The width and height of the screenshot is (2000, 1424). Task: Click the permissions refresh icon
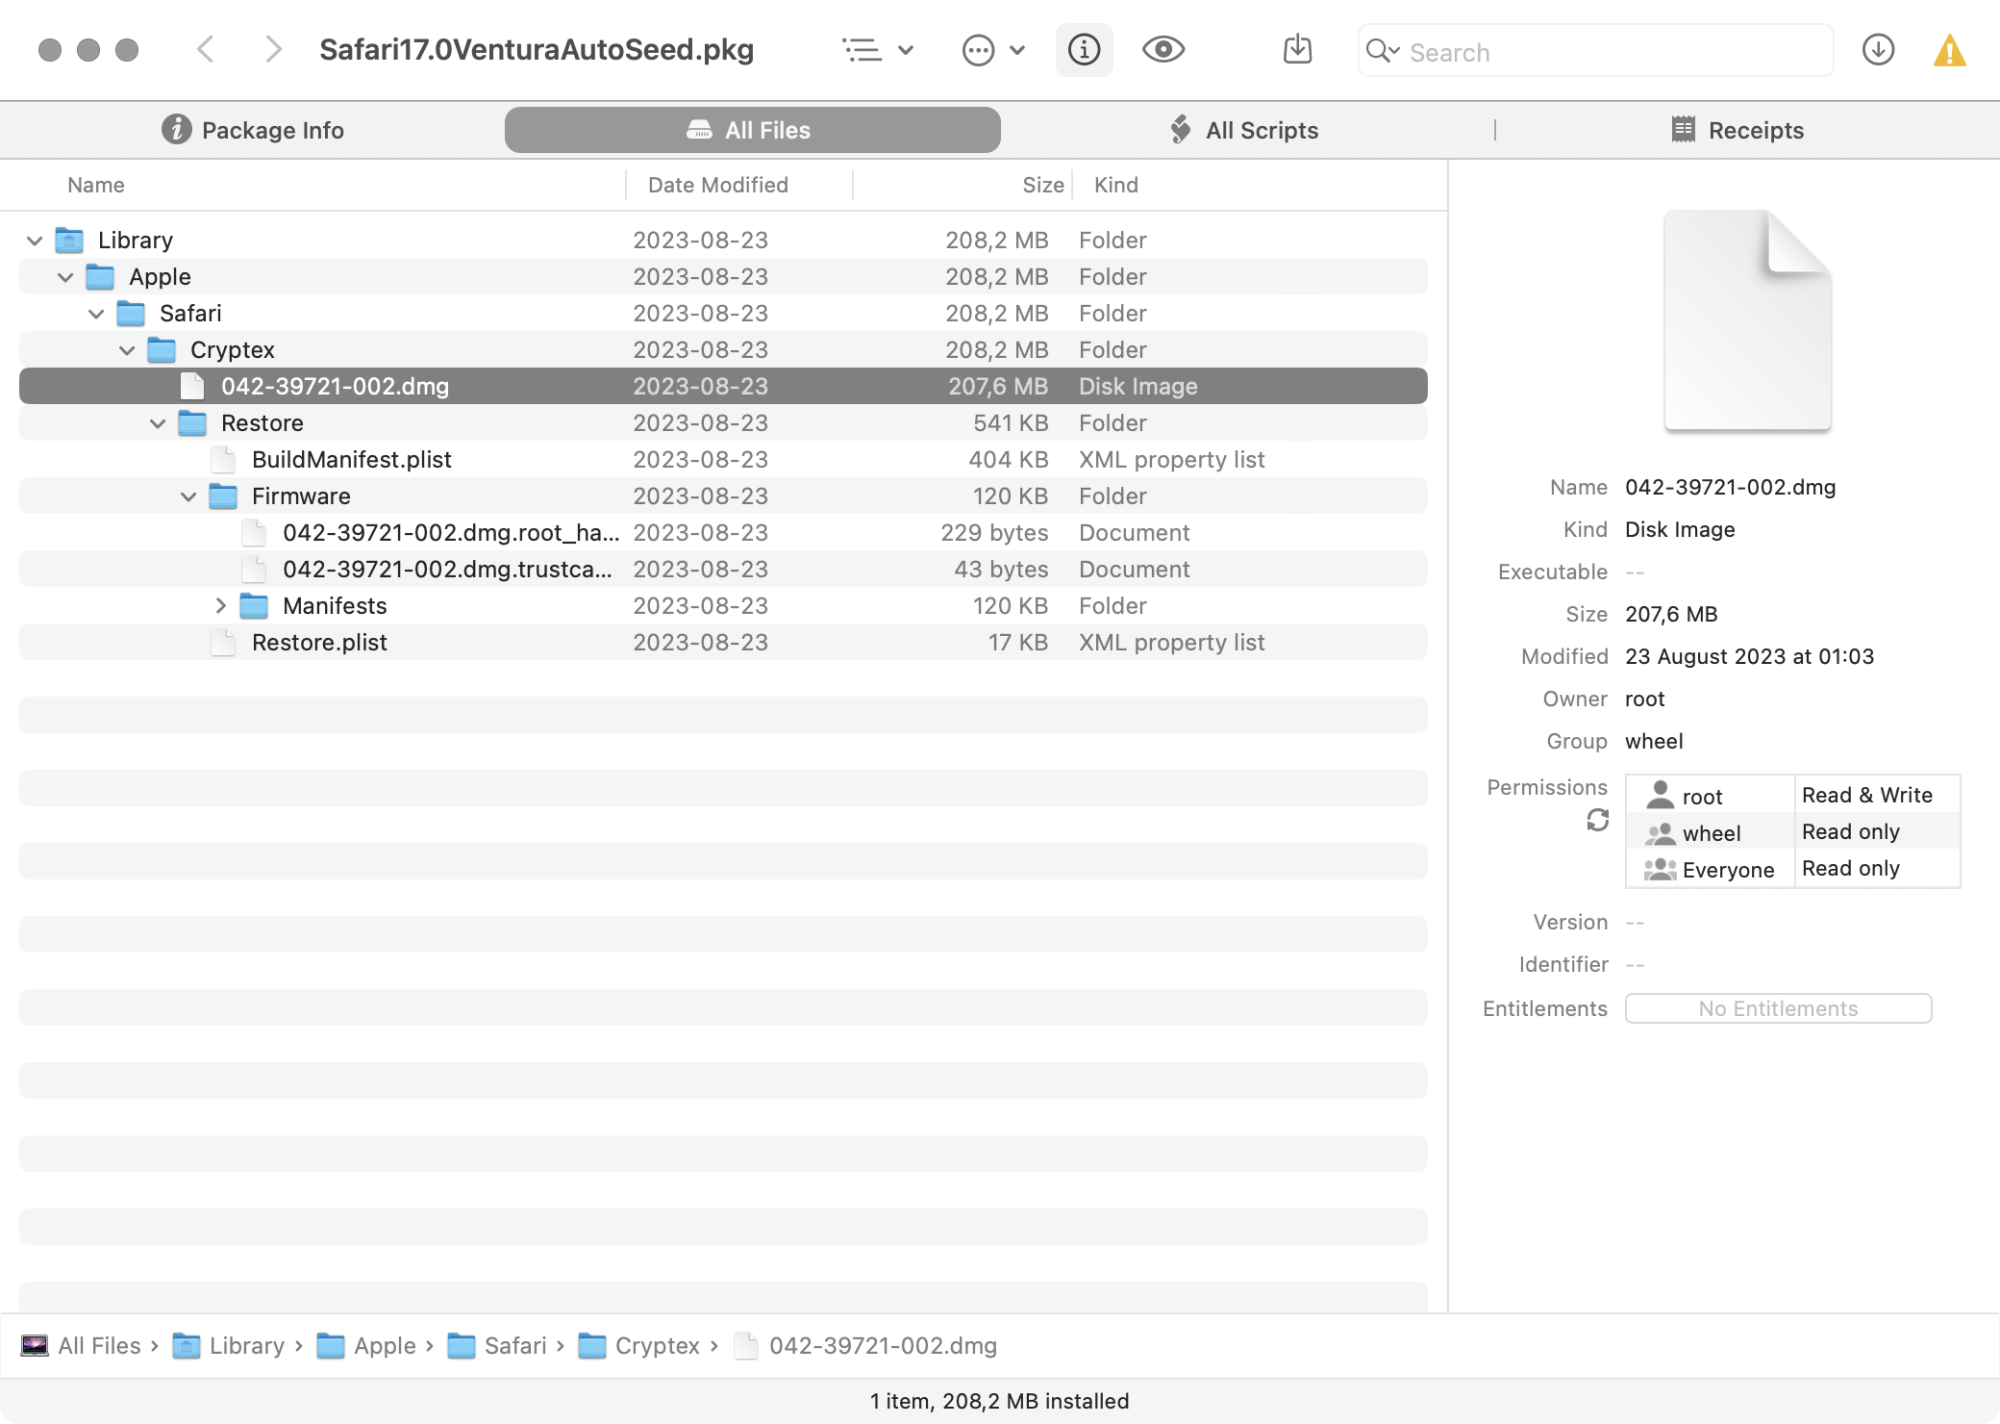tap(1597, 821)
